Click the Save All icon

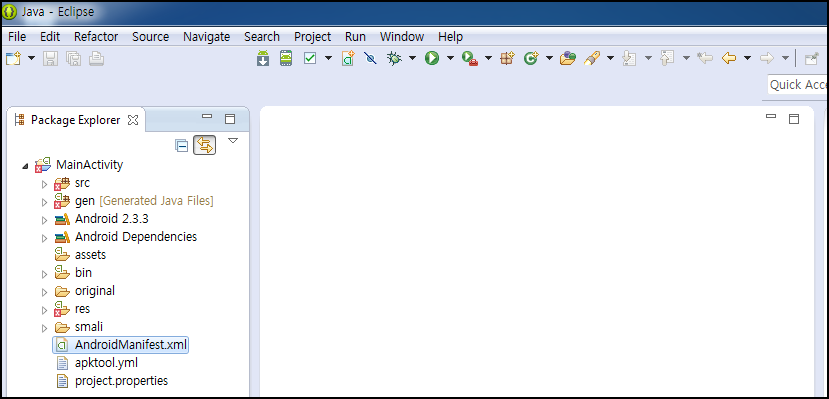73,58
